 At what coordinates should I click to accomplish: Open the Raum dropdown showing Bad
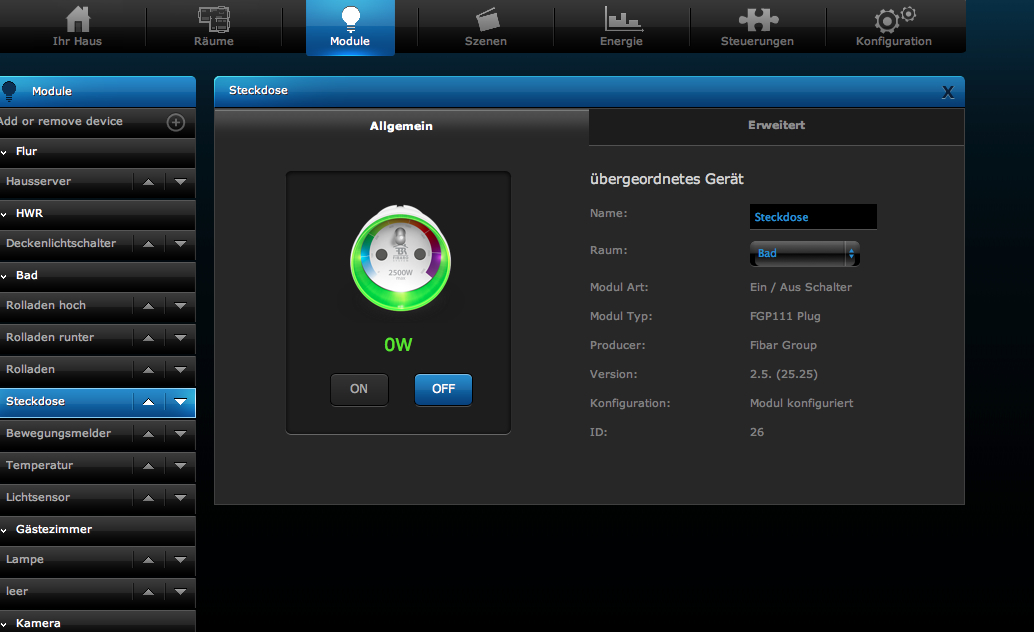805,253
